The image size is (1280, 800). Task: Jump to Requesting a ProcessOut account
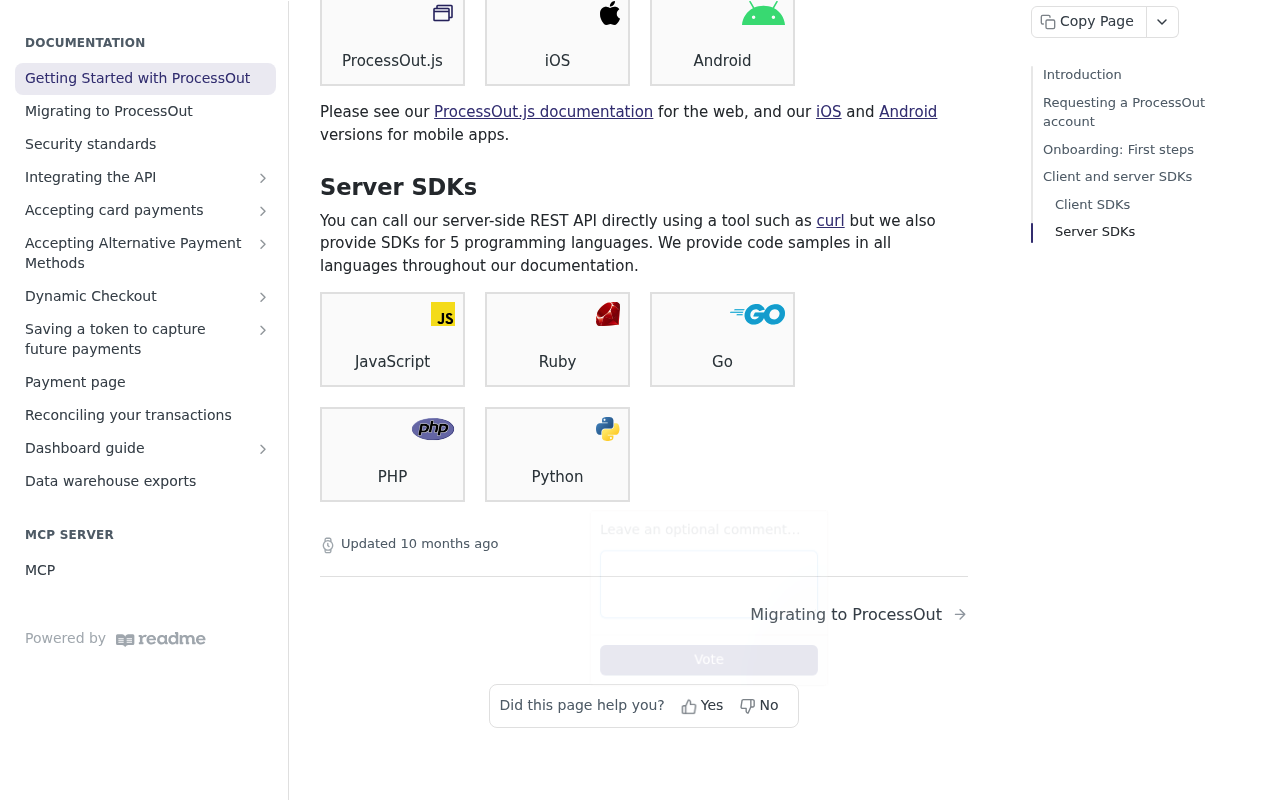[x=1124, y=112]
